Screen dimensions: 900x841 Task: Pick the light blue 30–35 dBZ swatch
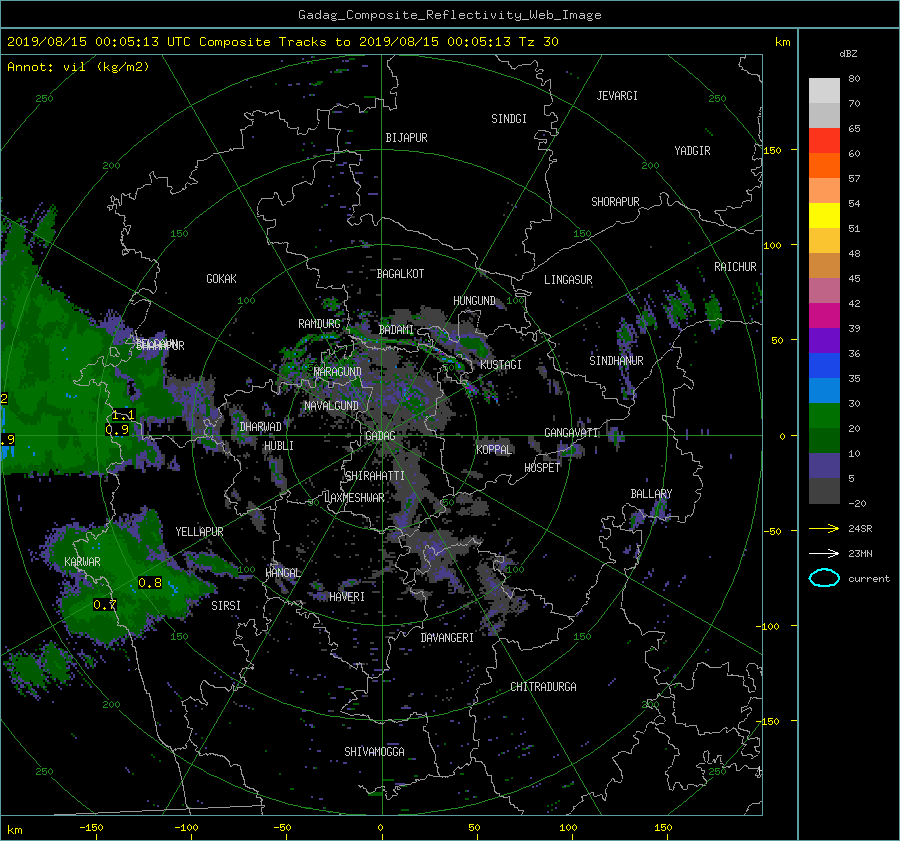tap(824, 390)
